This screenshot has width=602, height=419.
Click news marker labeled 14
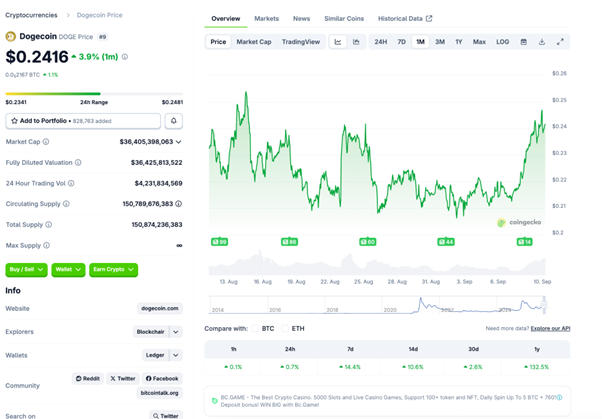pyautogui.click(x=524, y=242)
